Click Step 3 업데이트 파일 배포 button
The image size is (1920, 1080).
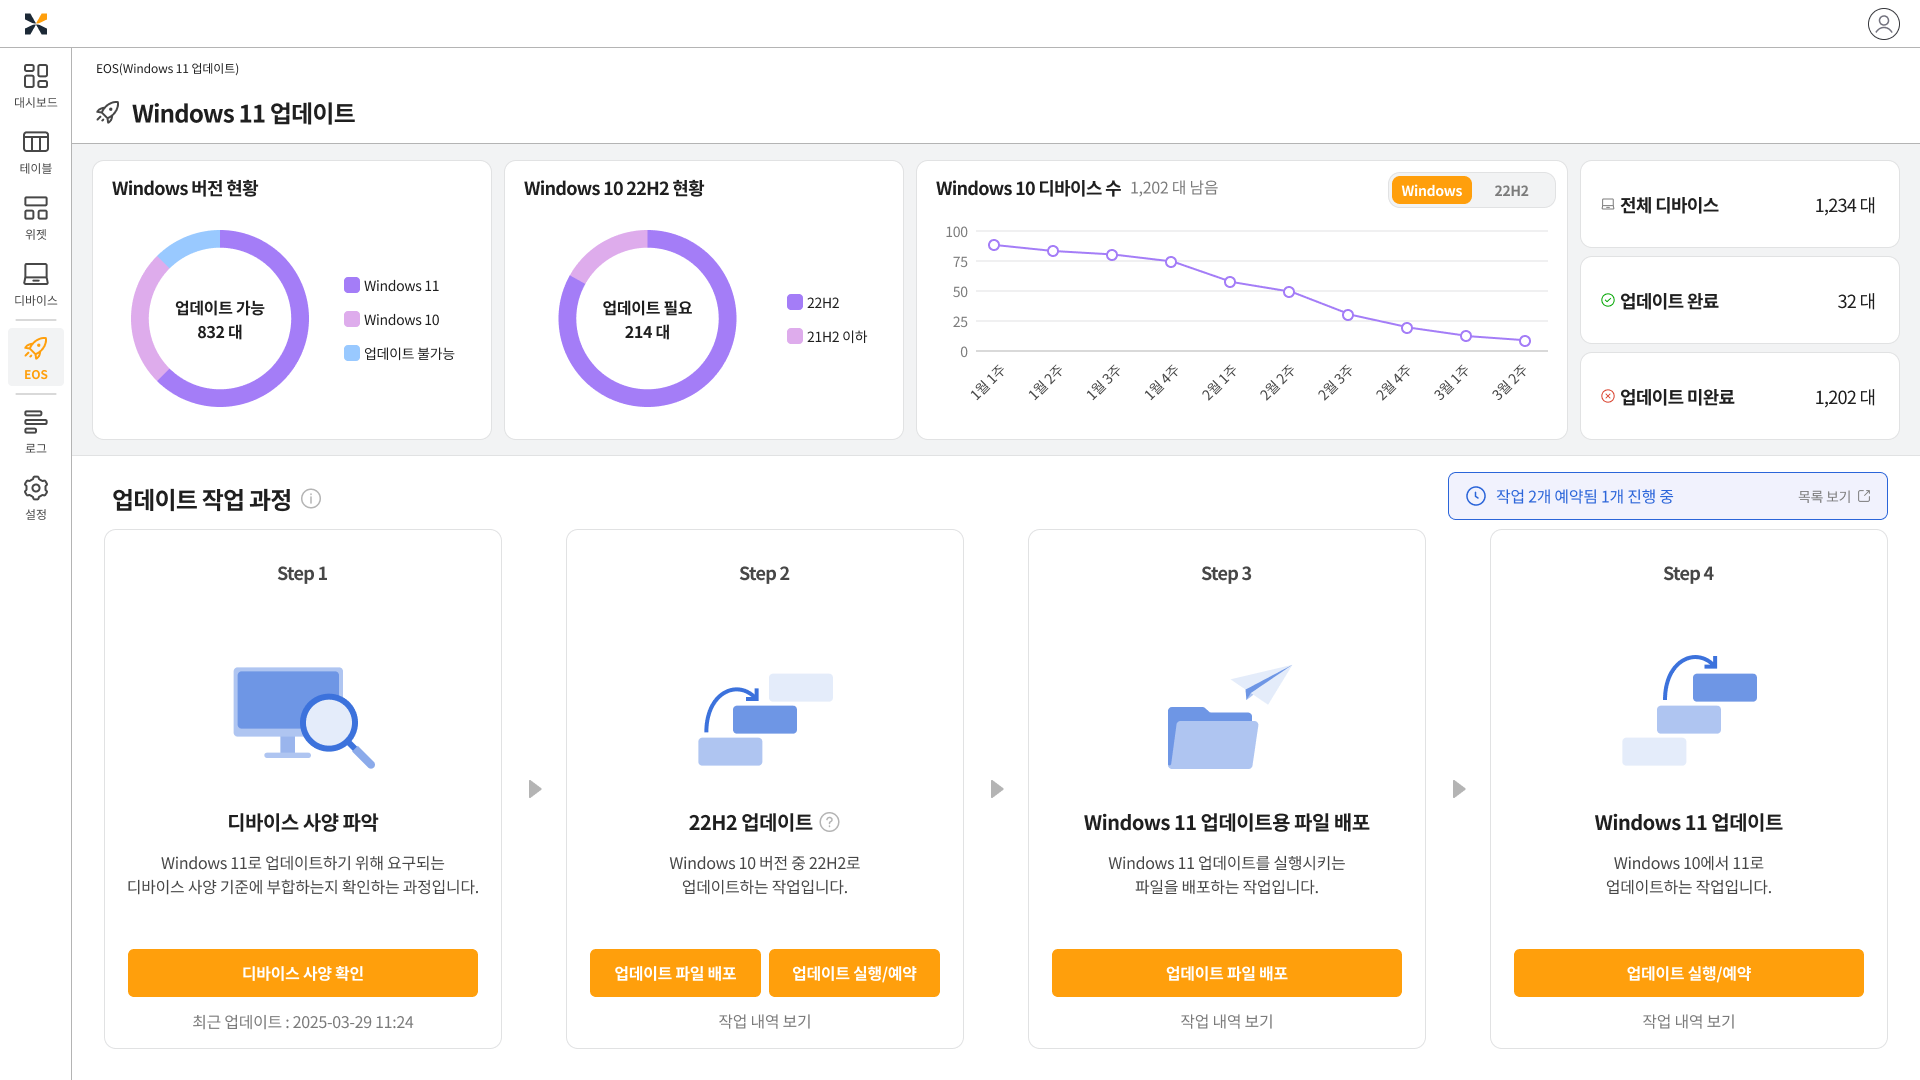tap(1227, 973)
